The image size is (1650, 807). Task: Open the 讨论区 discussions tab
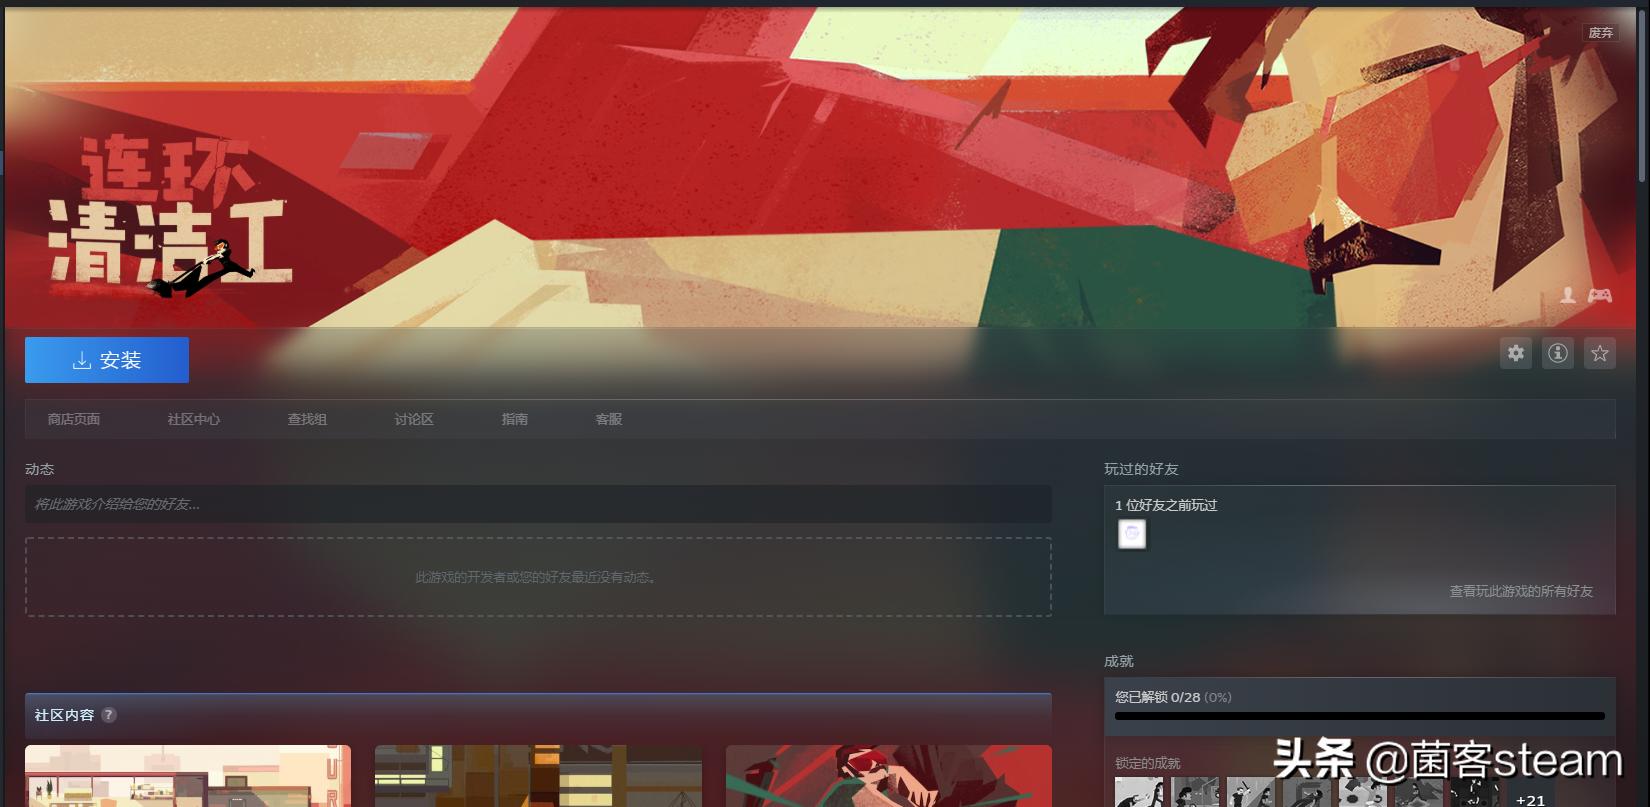[414, 419]
